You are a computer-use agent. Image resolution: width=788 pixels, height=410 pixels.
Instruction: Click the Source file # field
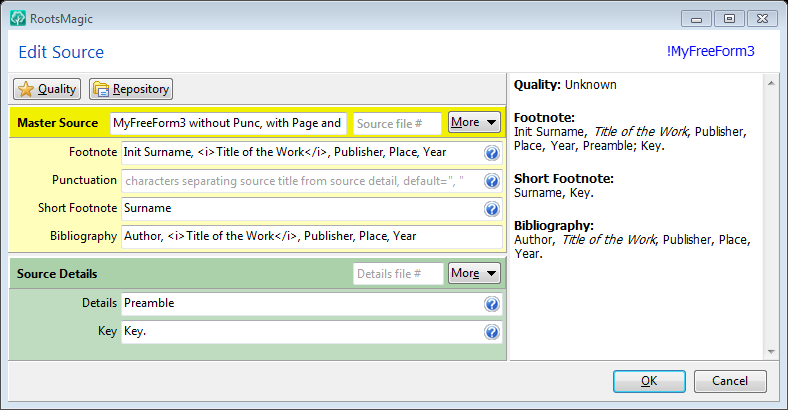[397, 123]
